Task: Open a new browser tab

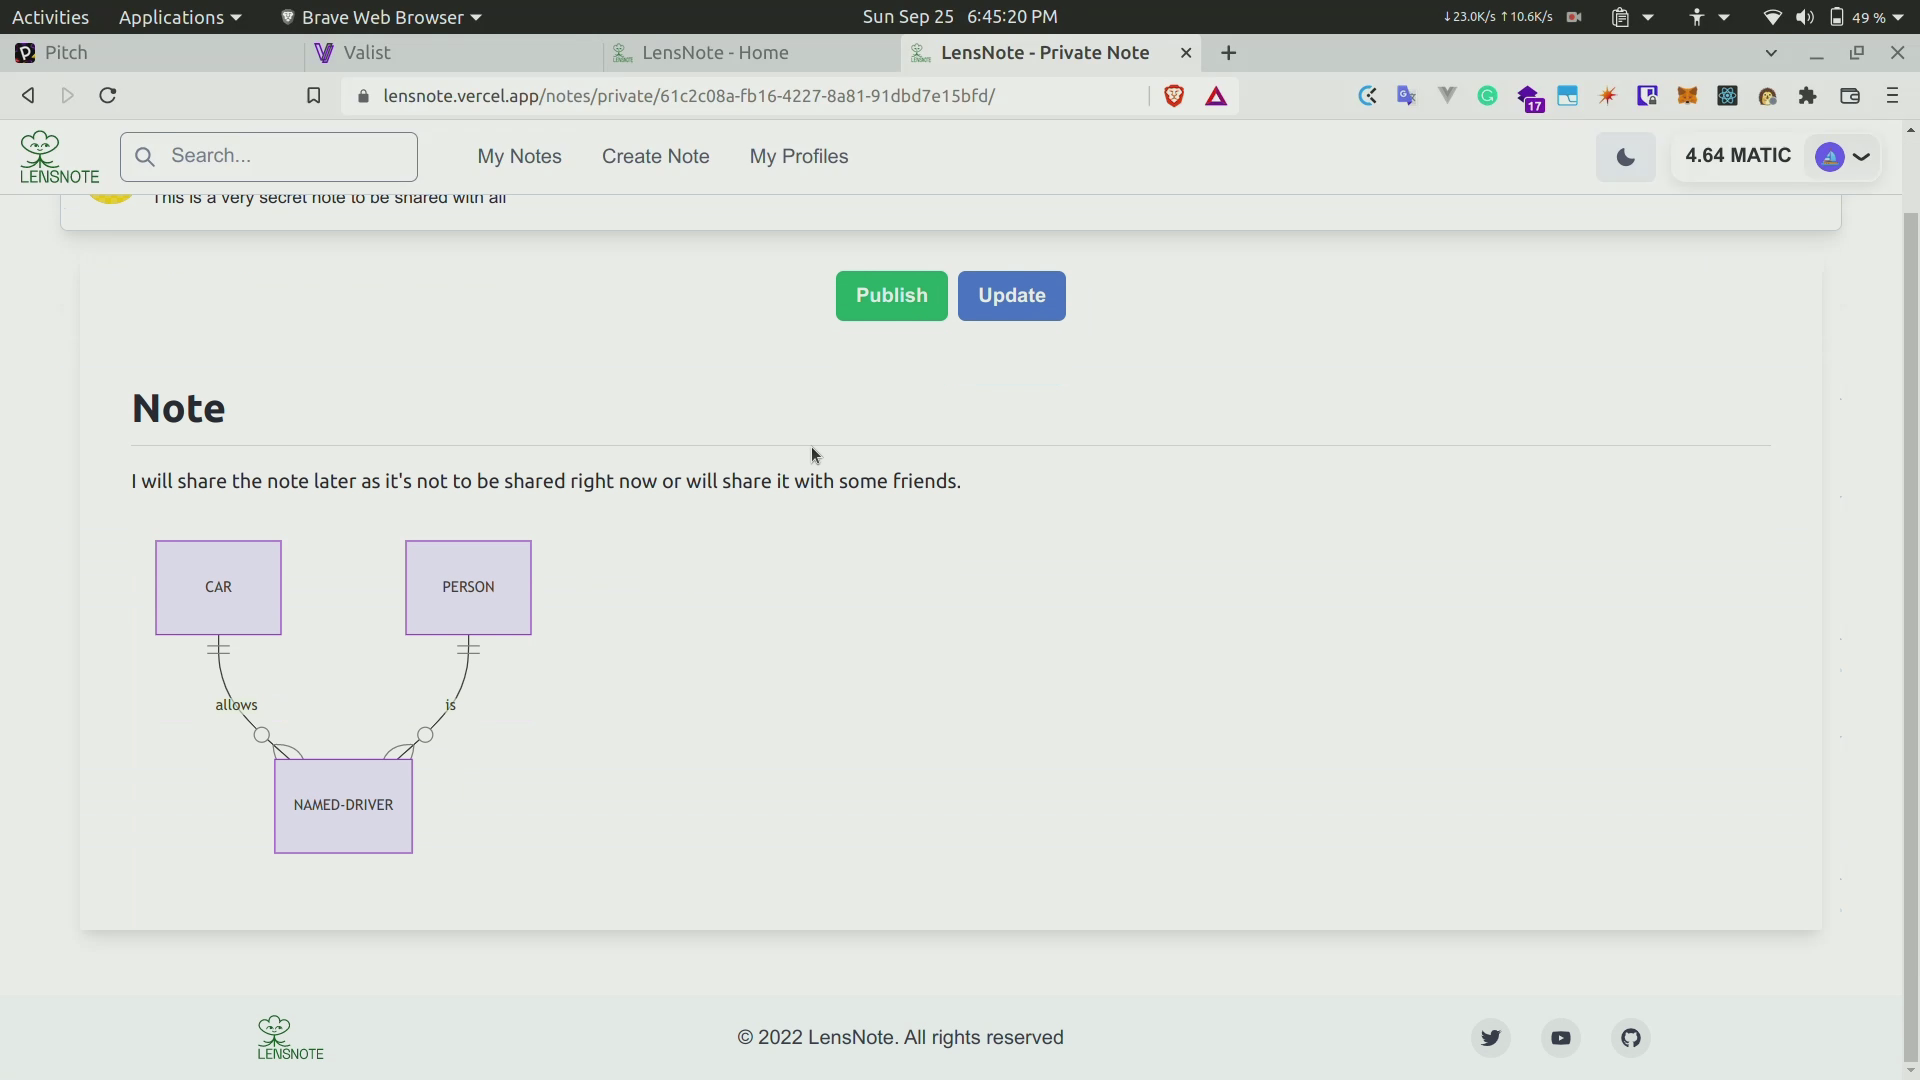Action: pos(1228,53)
